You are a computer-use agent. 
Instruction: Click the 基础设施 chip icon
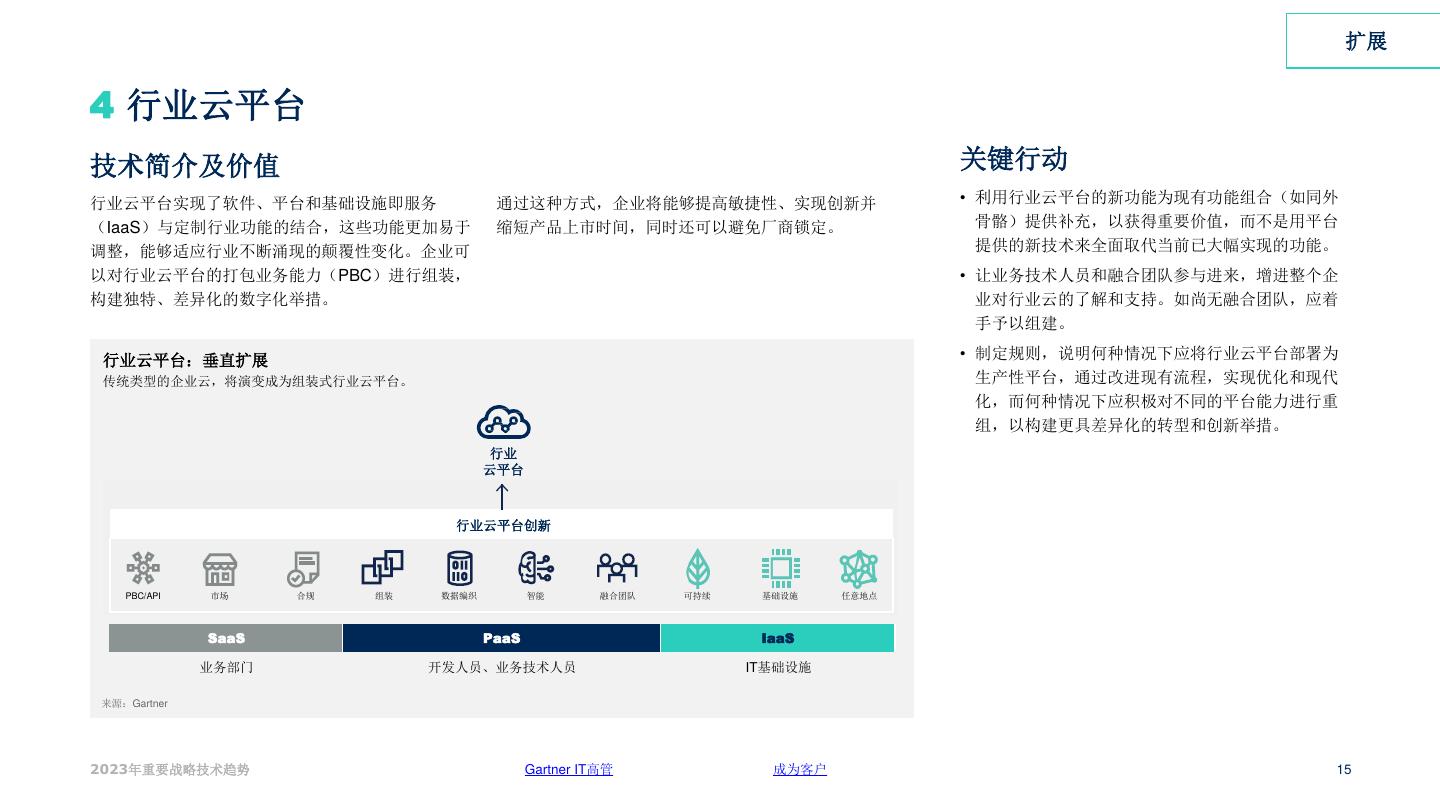(780, 568)
